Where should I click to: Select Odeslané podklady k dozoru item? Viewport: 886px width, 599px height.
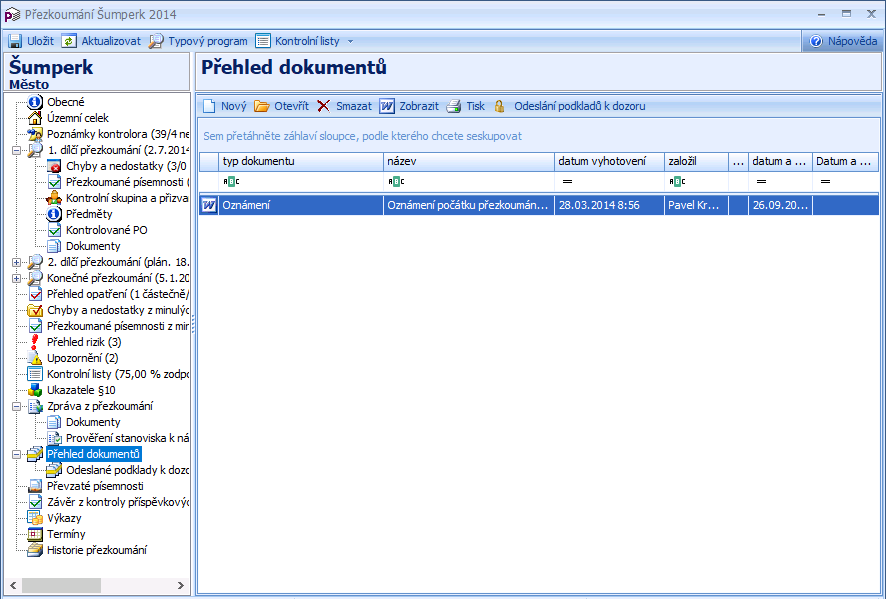click(x=127, y=470)
